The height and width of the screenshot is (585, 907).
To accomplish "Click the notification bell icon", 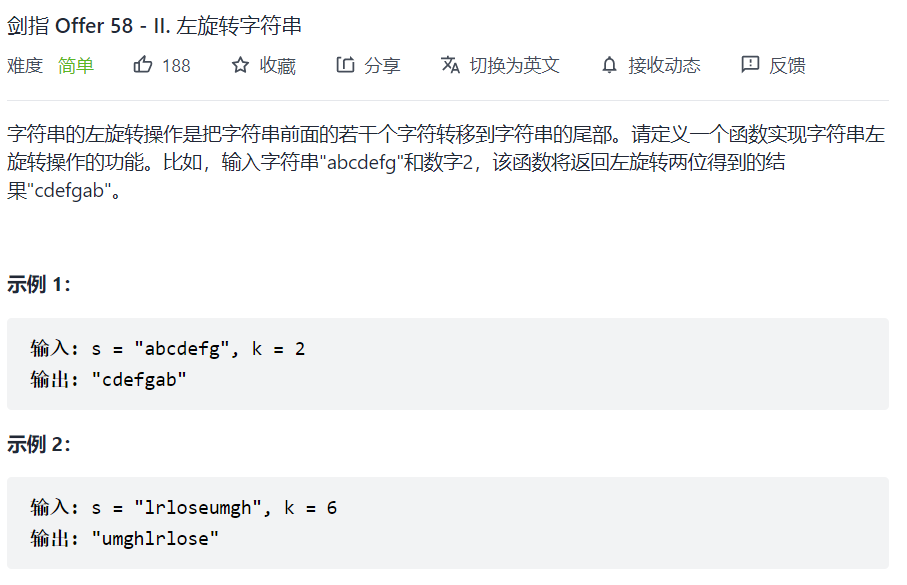I will tap(609, 64).
